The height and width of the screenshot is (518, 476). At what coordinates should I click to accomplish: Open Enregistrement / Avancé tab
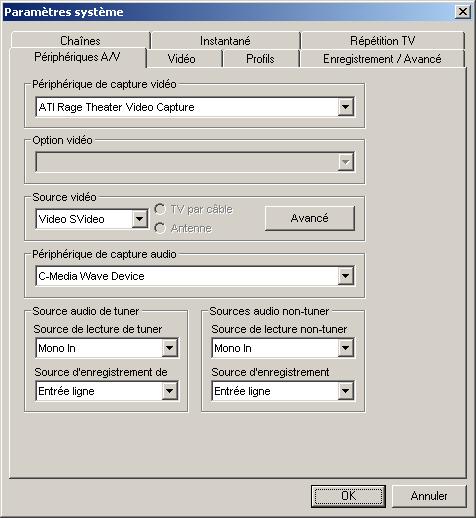[x=382, y=59]
